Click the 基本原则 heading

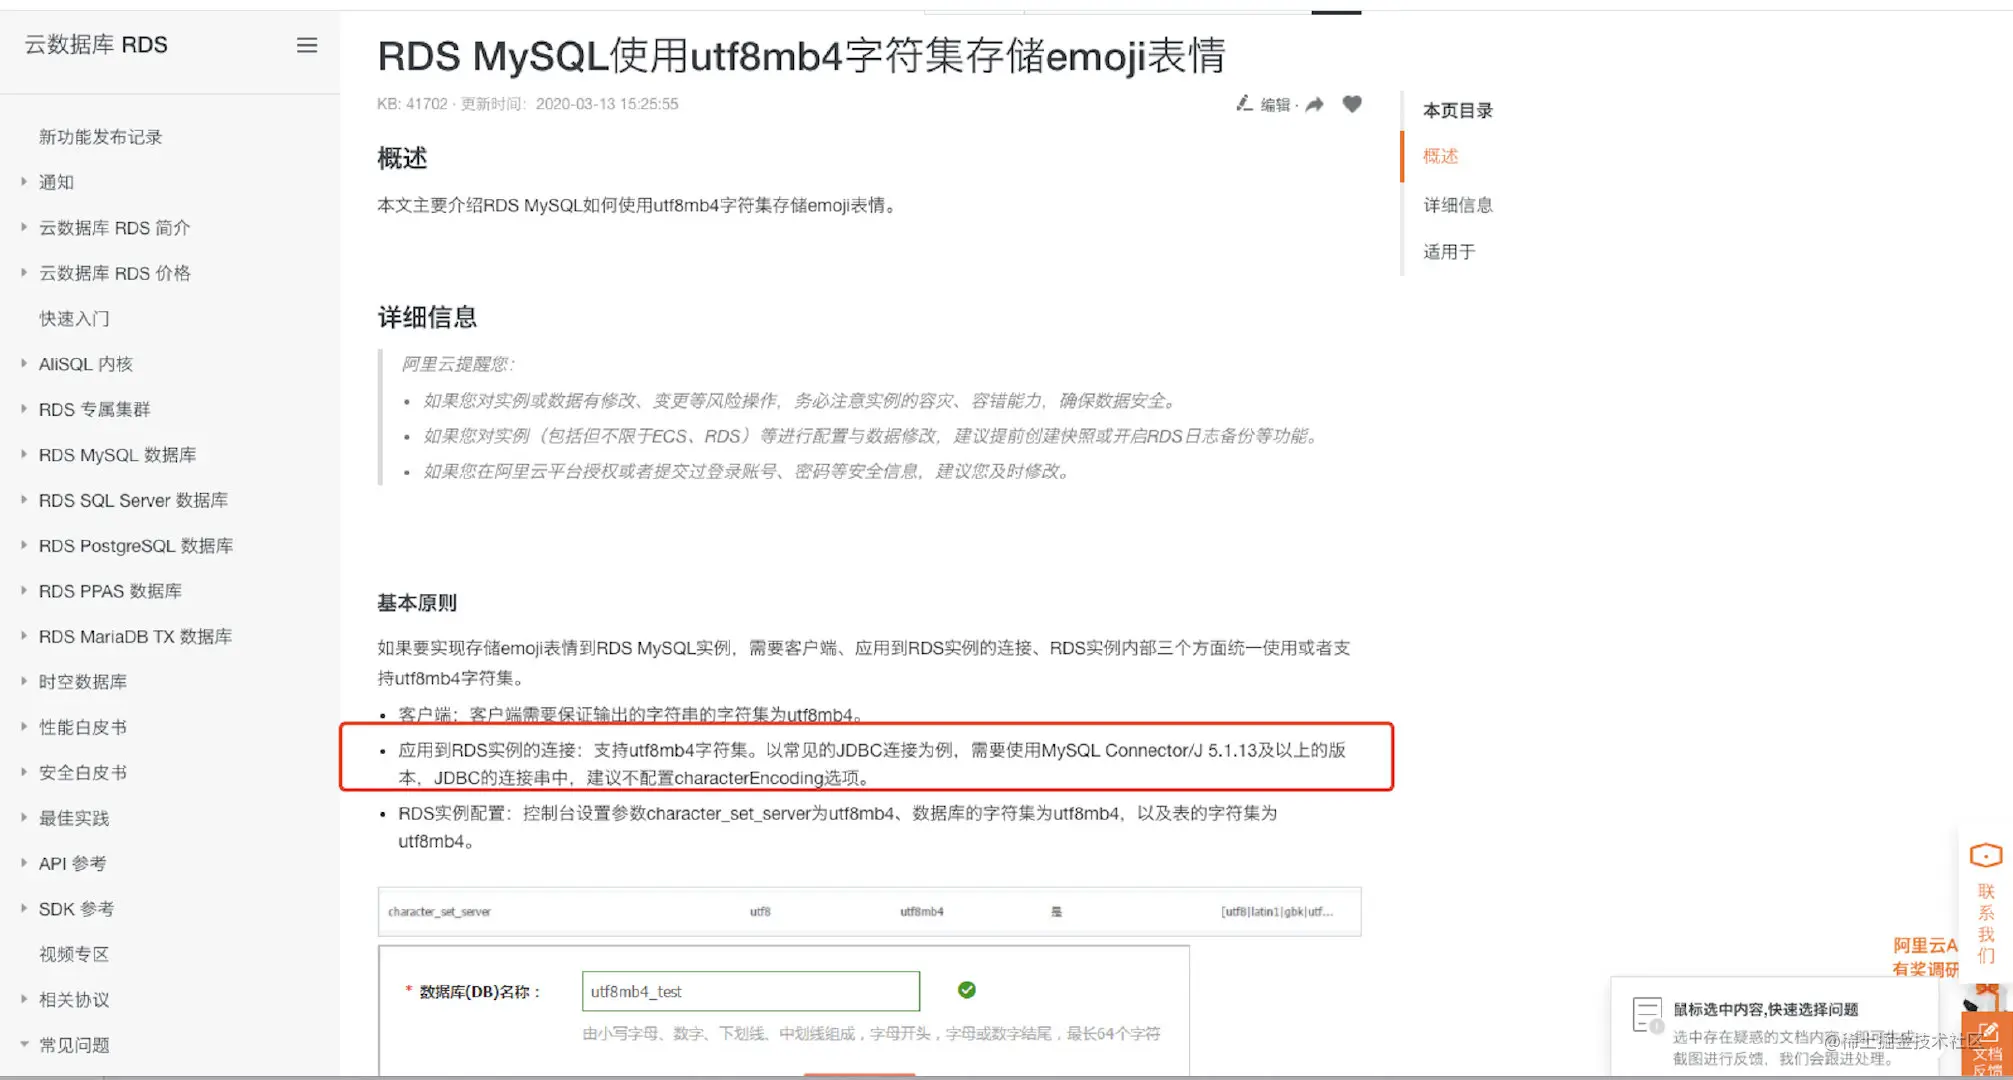click(417, 603)
